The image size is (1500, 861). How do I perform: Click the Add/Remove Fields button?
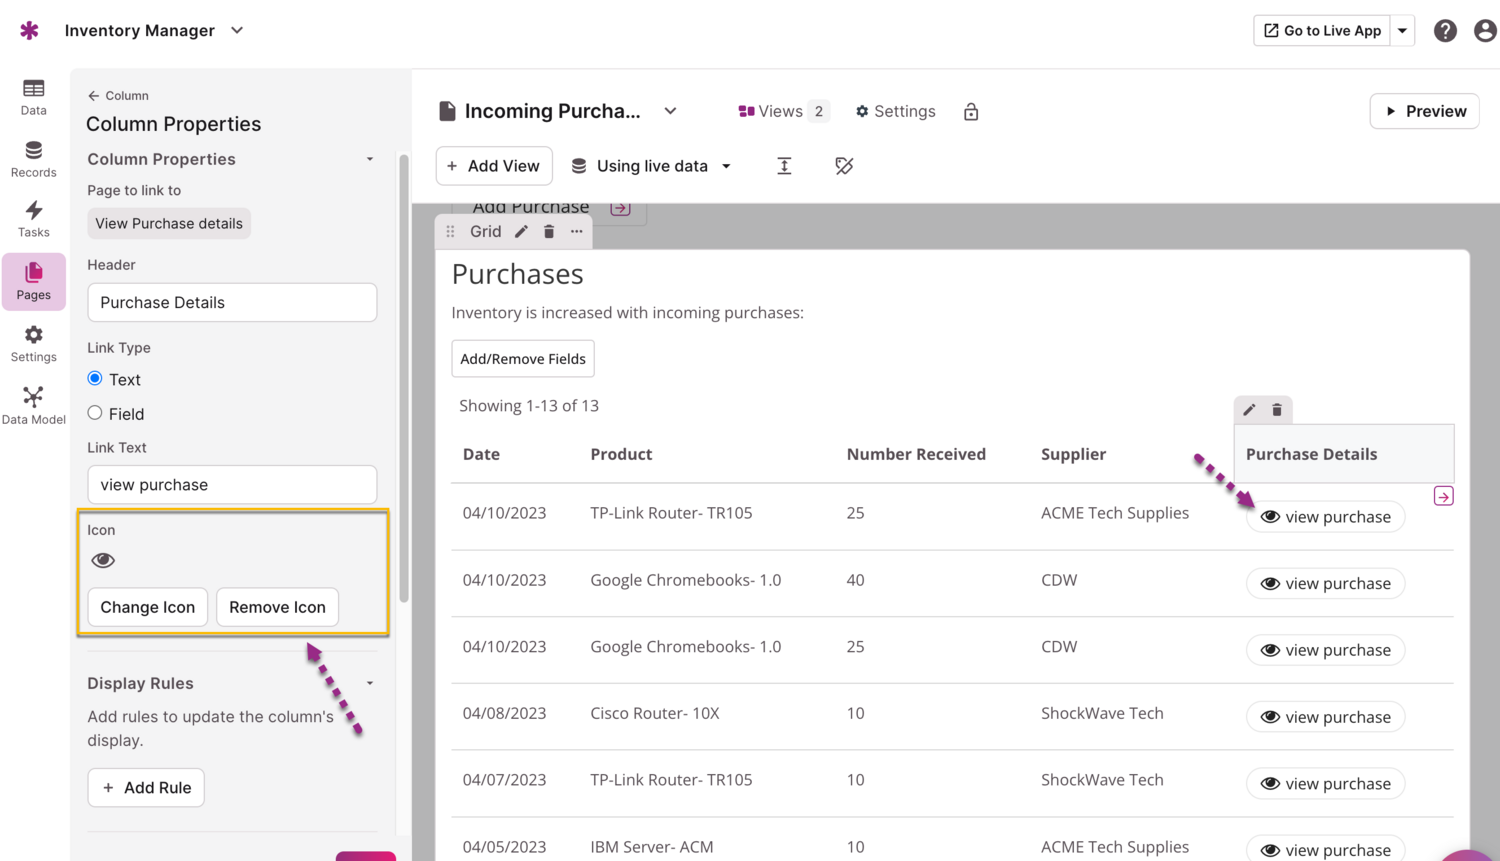(x=523, y=359)
